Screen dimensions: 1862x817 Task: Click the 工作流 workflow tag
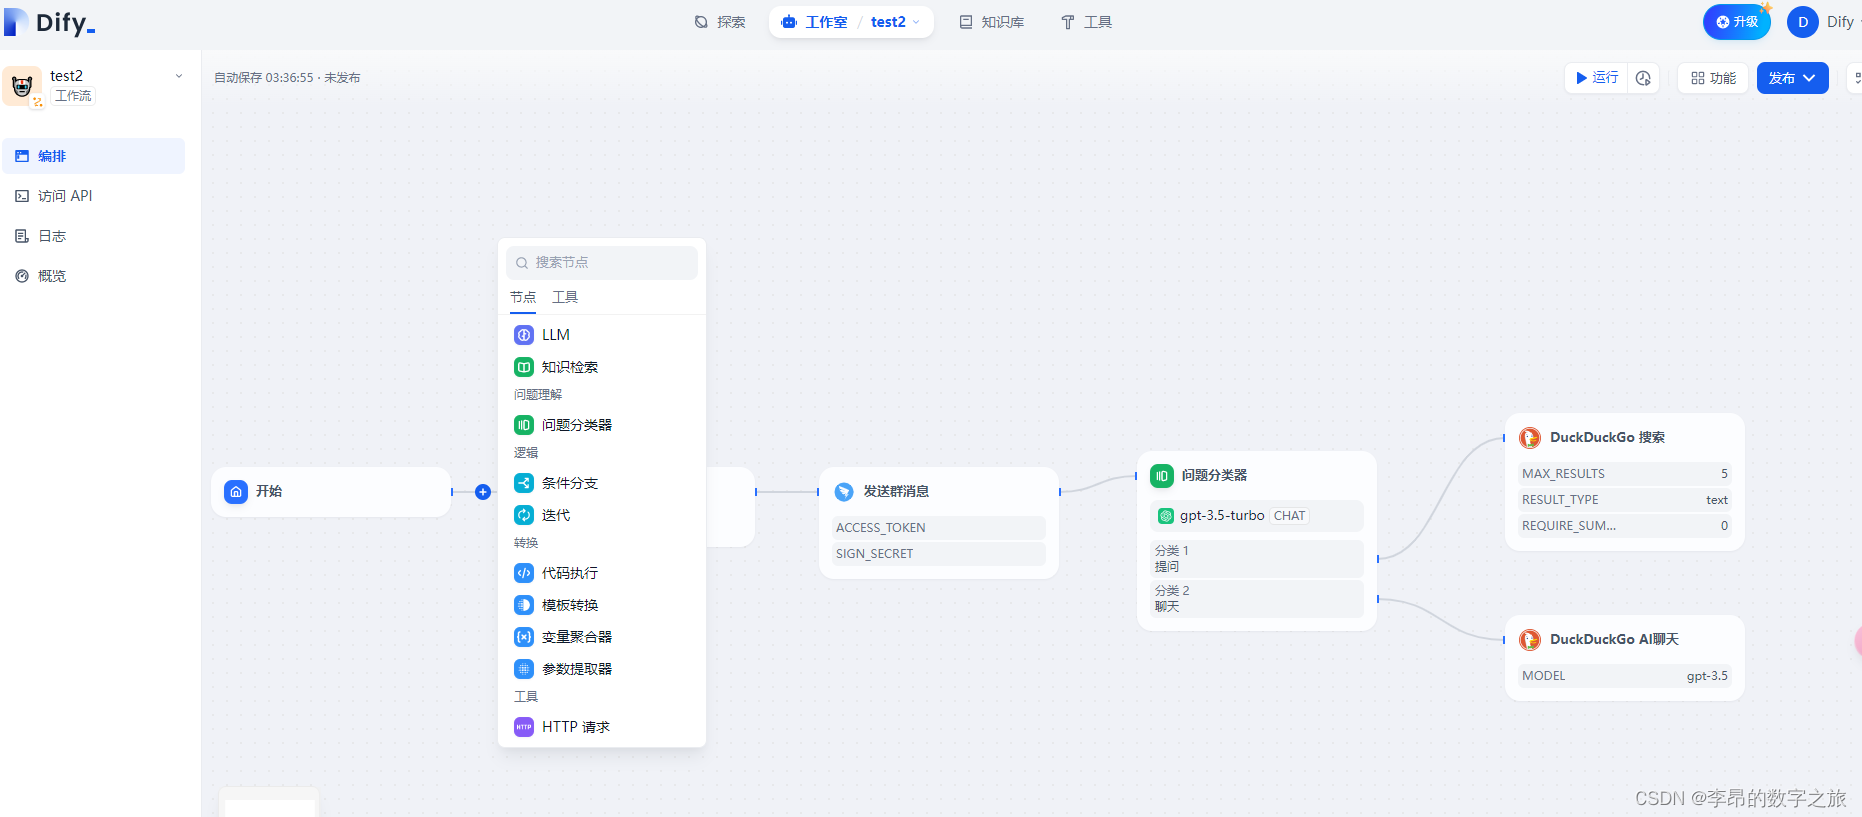73,96
